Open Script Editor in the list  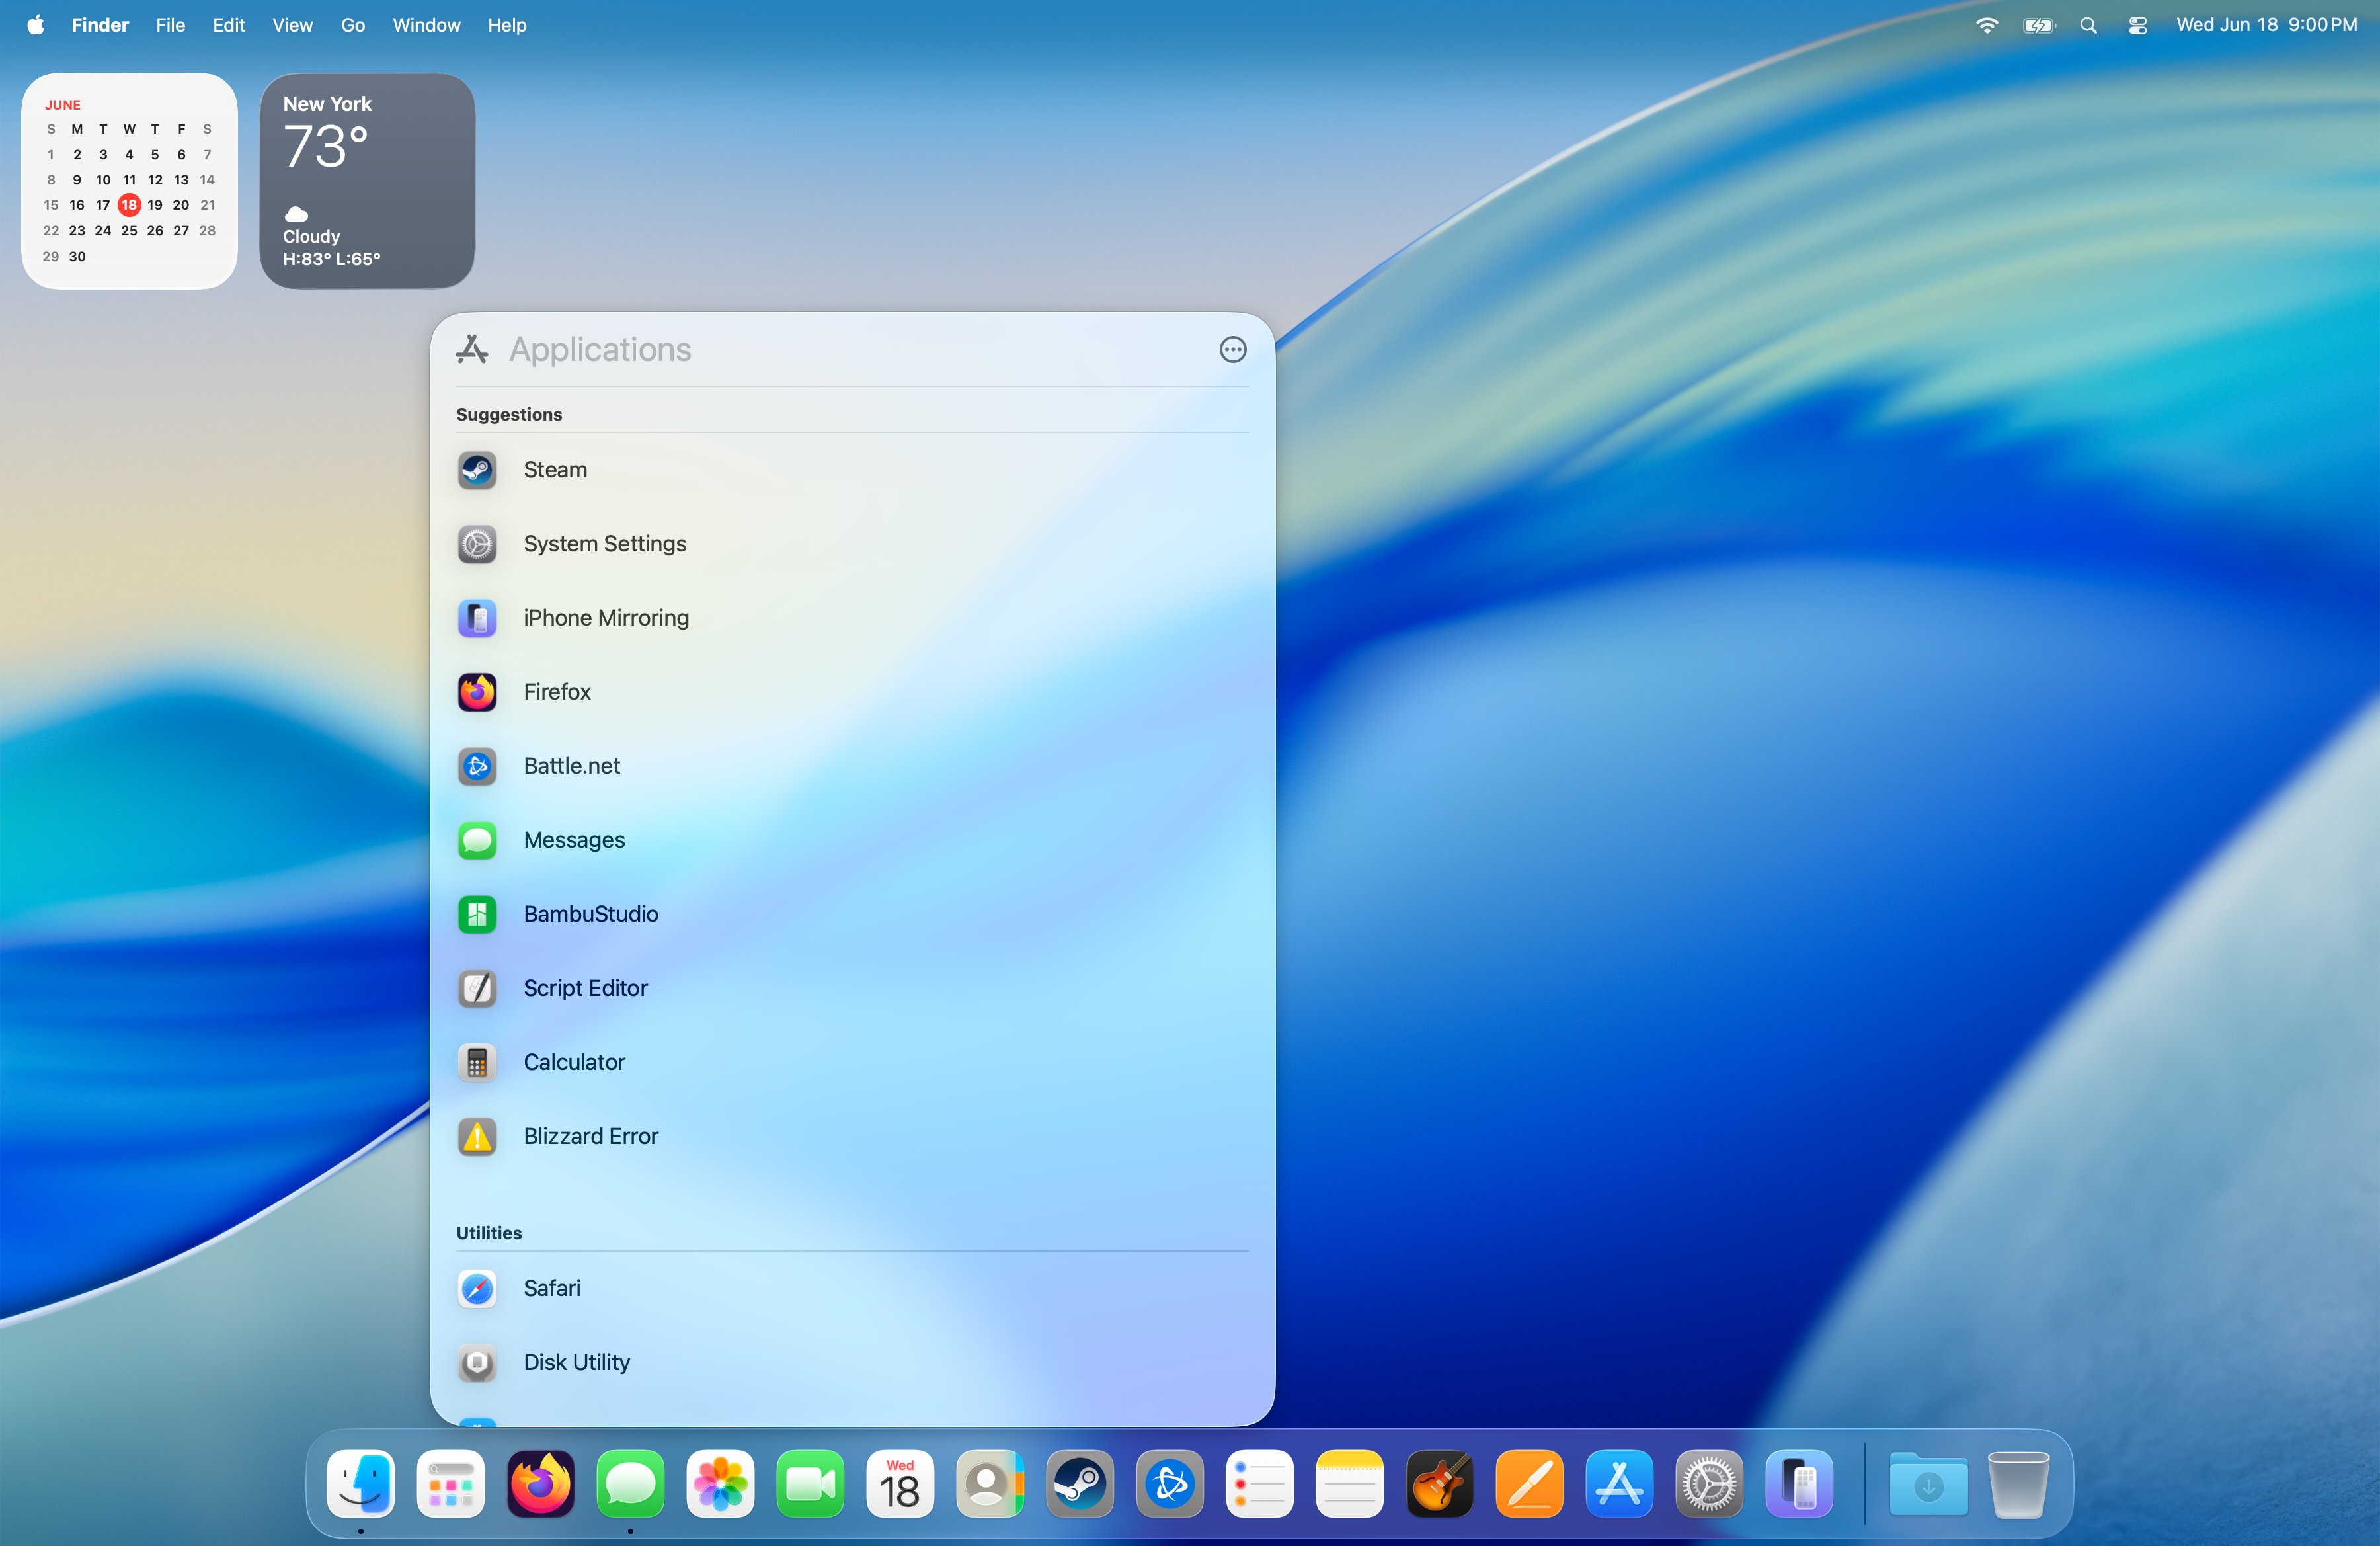(x=852, y=988)
